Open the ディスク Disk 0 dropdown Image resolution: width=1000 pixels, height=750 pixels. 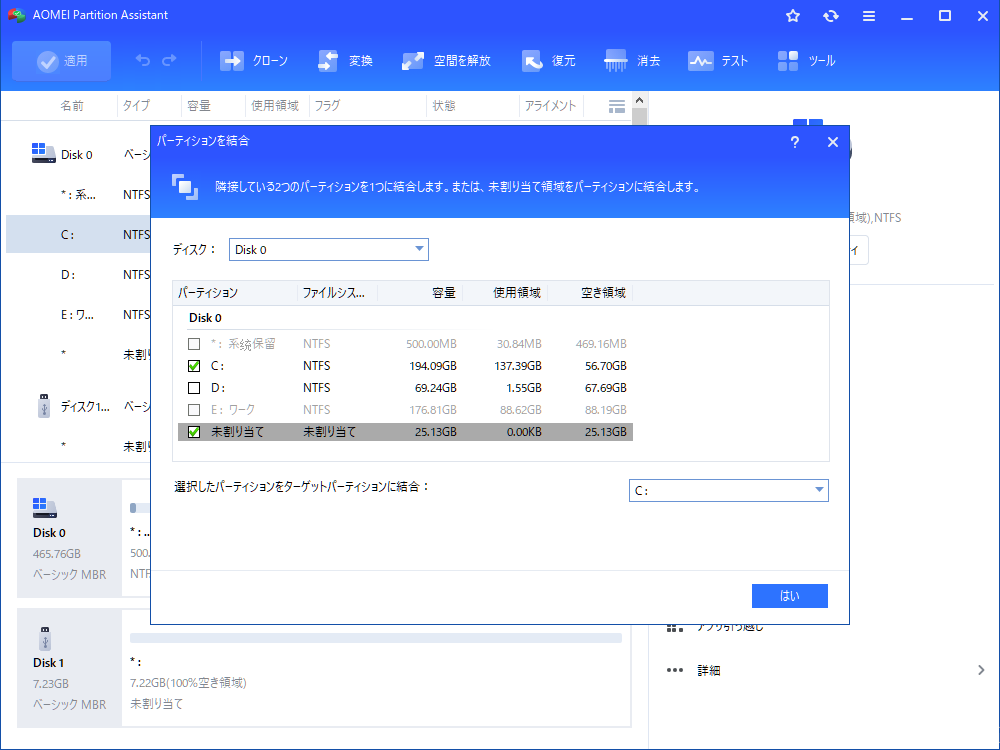(x=328, y=249)
